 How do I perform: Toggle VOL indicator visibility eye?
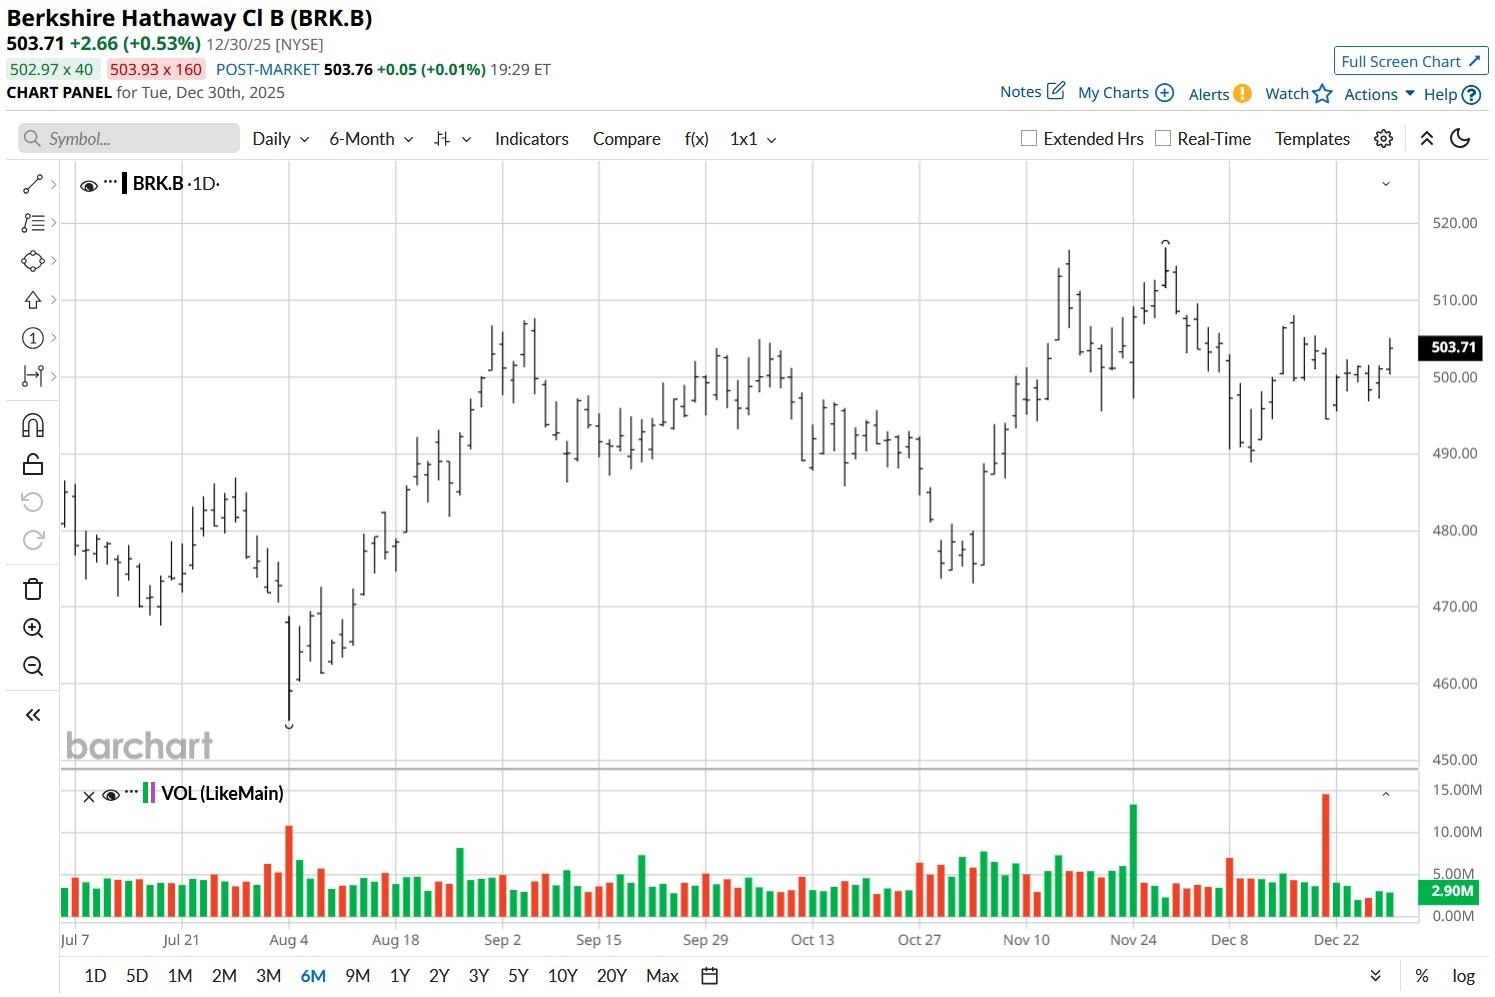pos(111,795)
